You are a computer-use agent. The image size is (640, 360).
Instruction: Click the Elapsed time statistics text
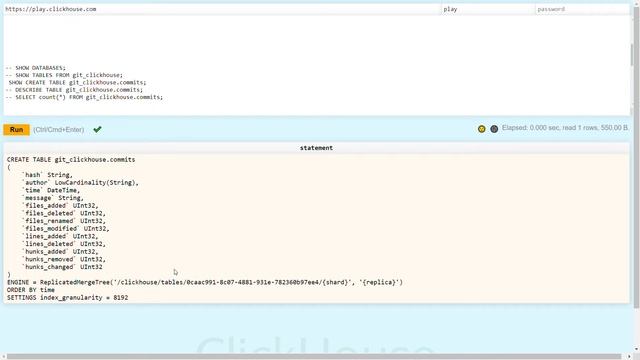pyautogui.click(x=565, y=128)
